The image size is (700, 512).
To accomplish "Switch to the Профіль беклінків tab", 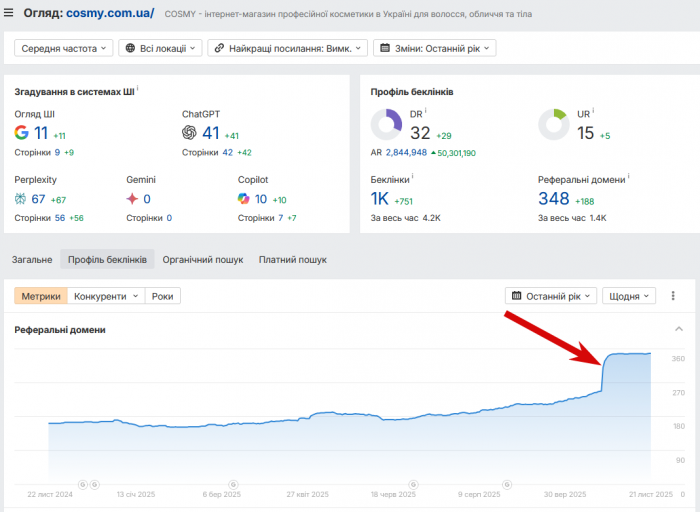I will pos(107,260).
